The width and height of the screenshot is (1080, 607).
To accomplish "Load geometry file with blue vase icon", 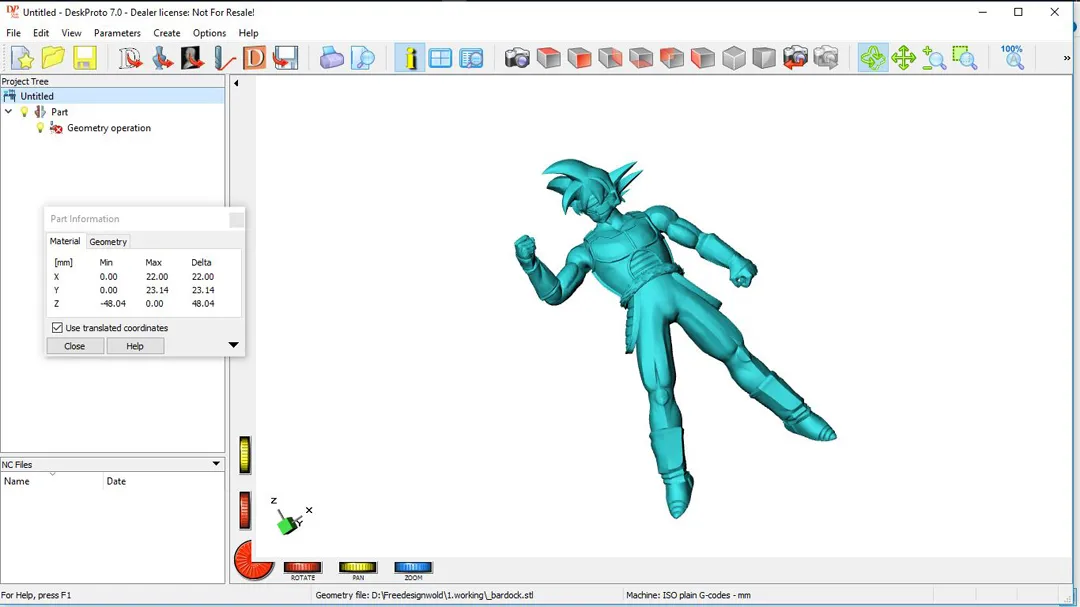I will click(162, 58).
